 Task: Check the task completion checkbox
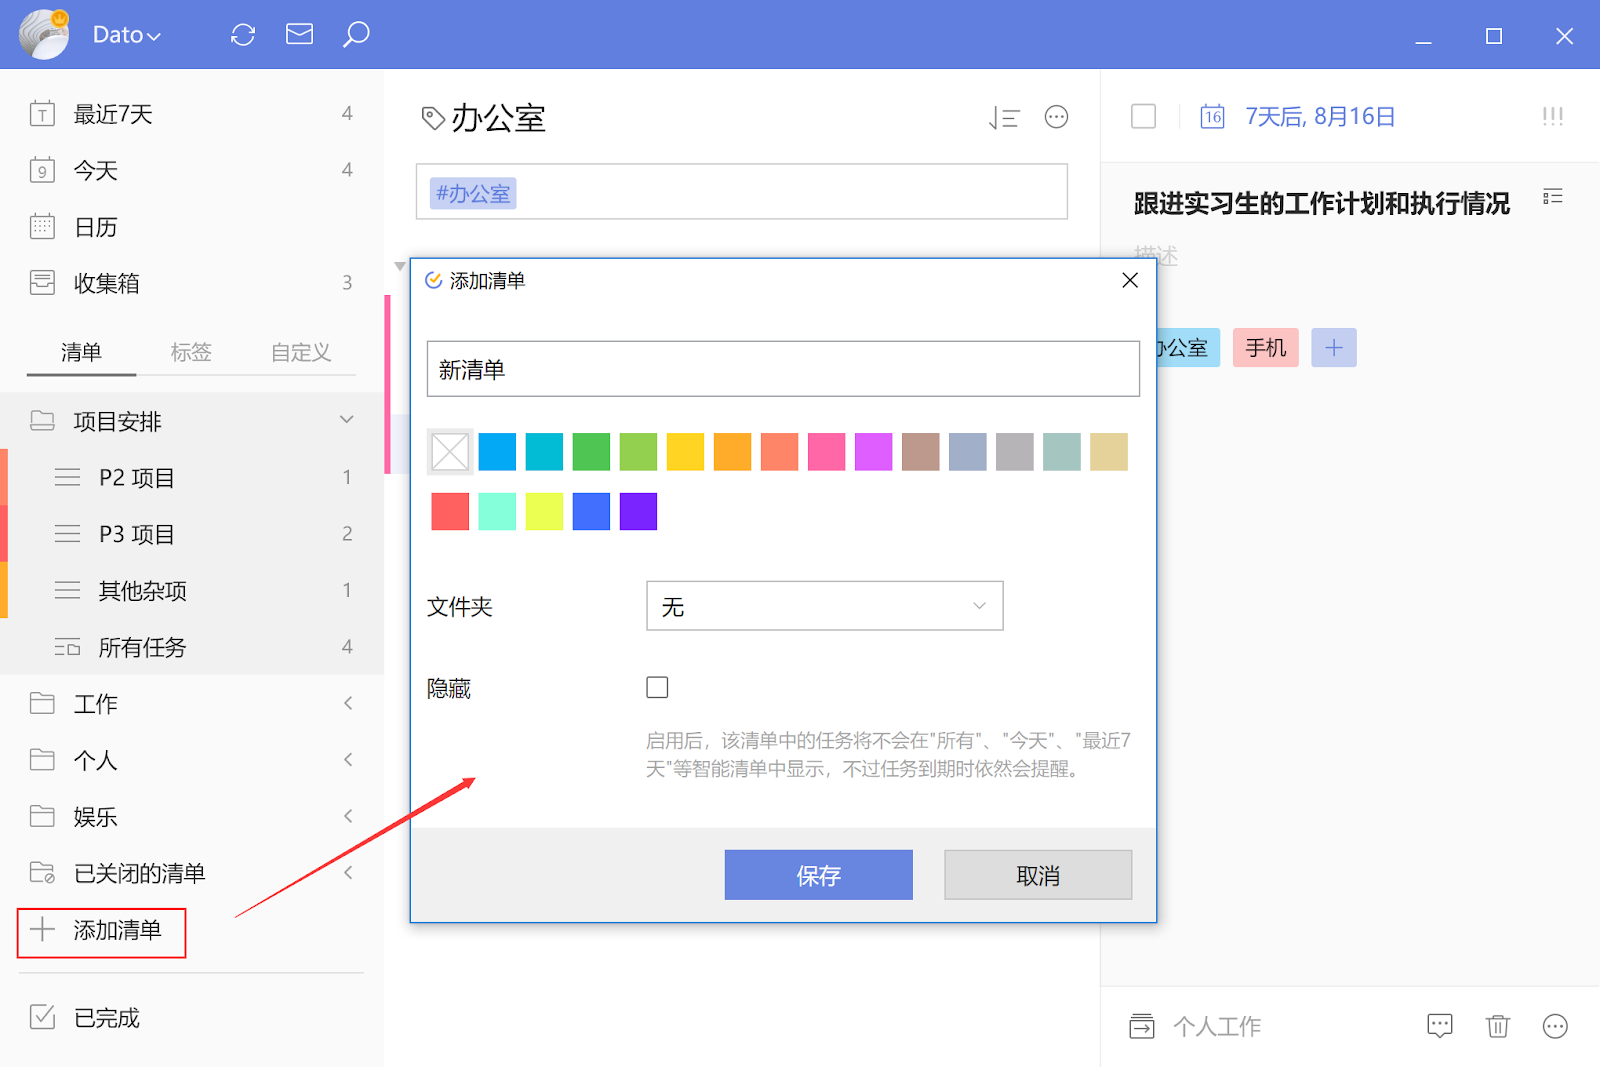click(1143, 117)
